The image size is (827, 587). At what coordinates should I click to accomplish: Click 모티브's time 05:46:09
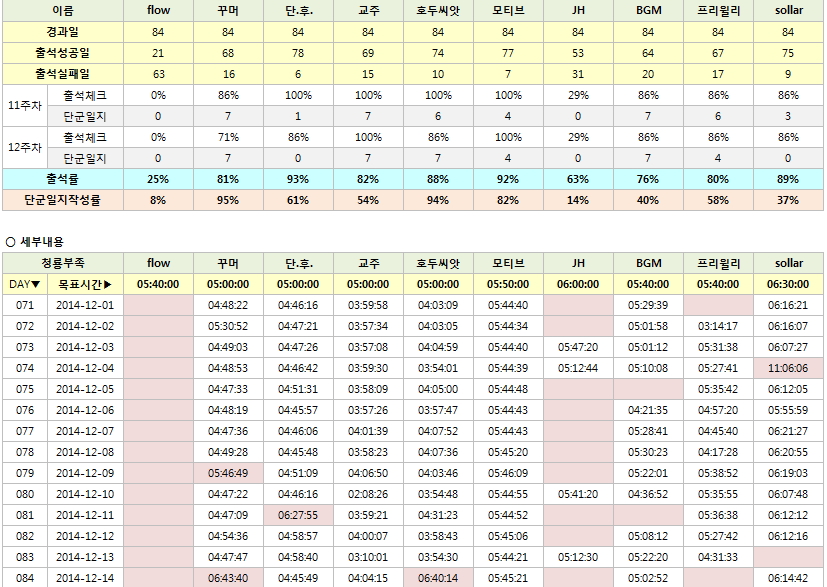tap(508, 473)
